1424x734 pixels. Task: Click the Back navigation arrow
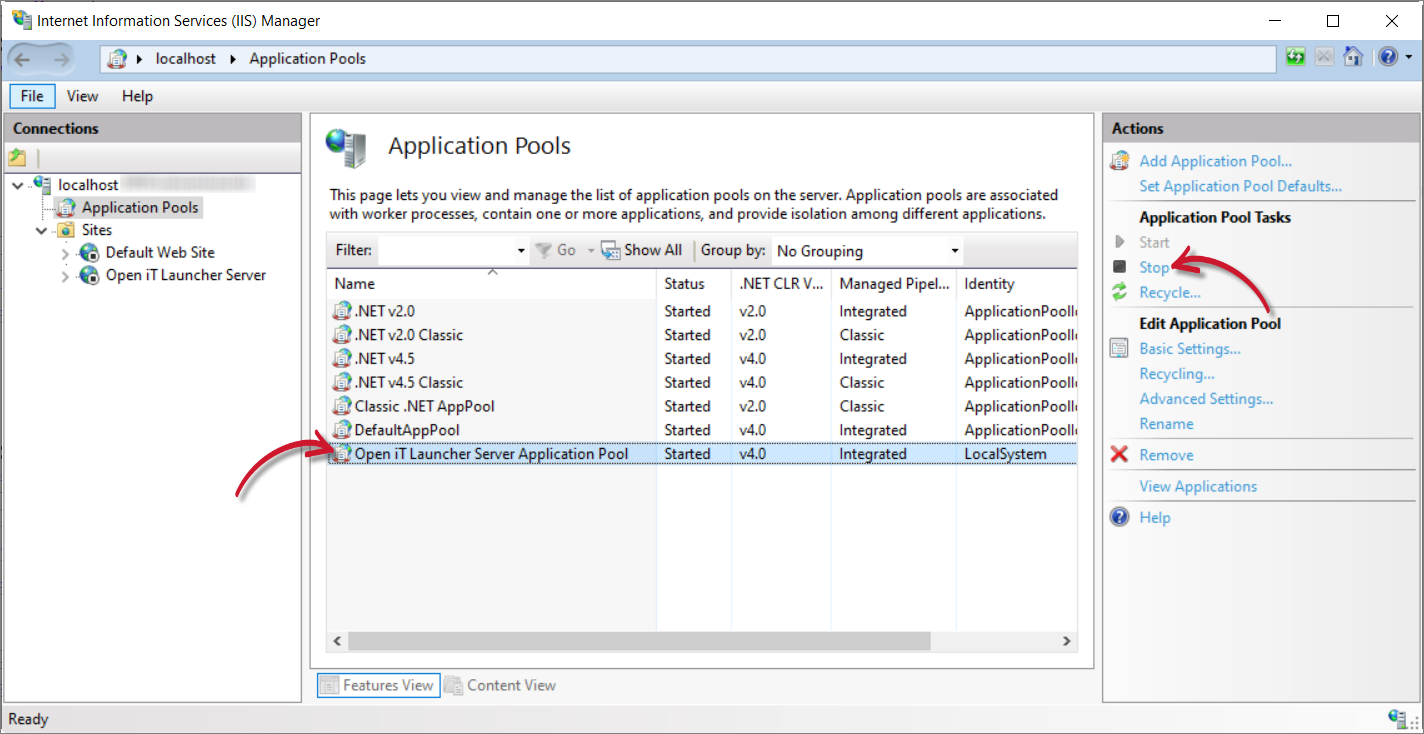click(x=22, y=57)
